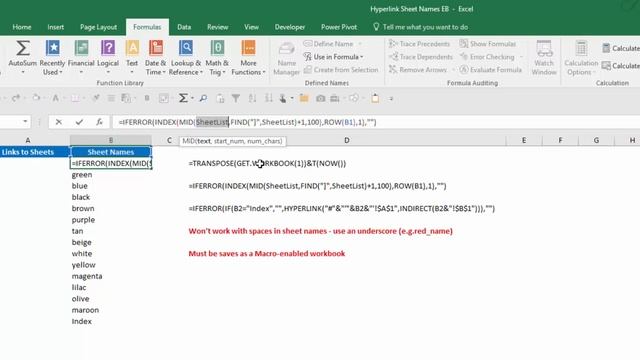Confirm the formula with the checkmark
The height and width of the screenshot is (360, 640).
coord(79,122)
